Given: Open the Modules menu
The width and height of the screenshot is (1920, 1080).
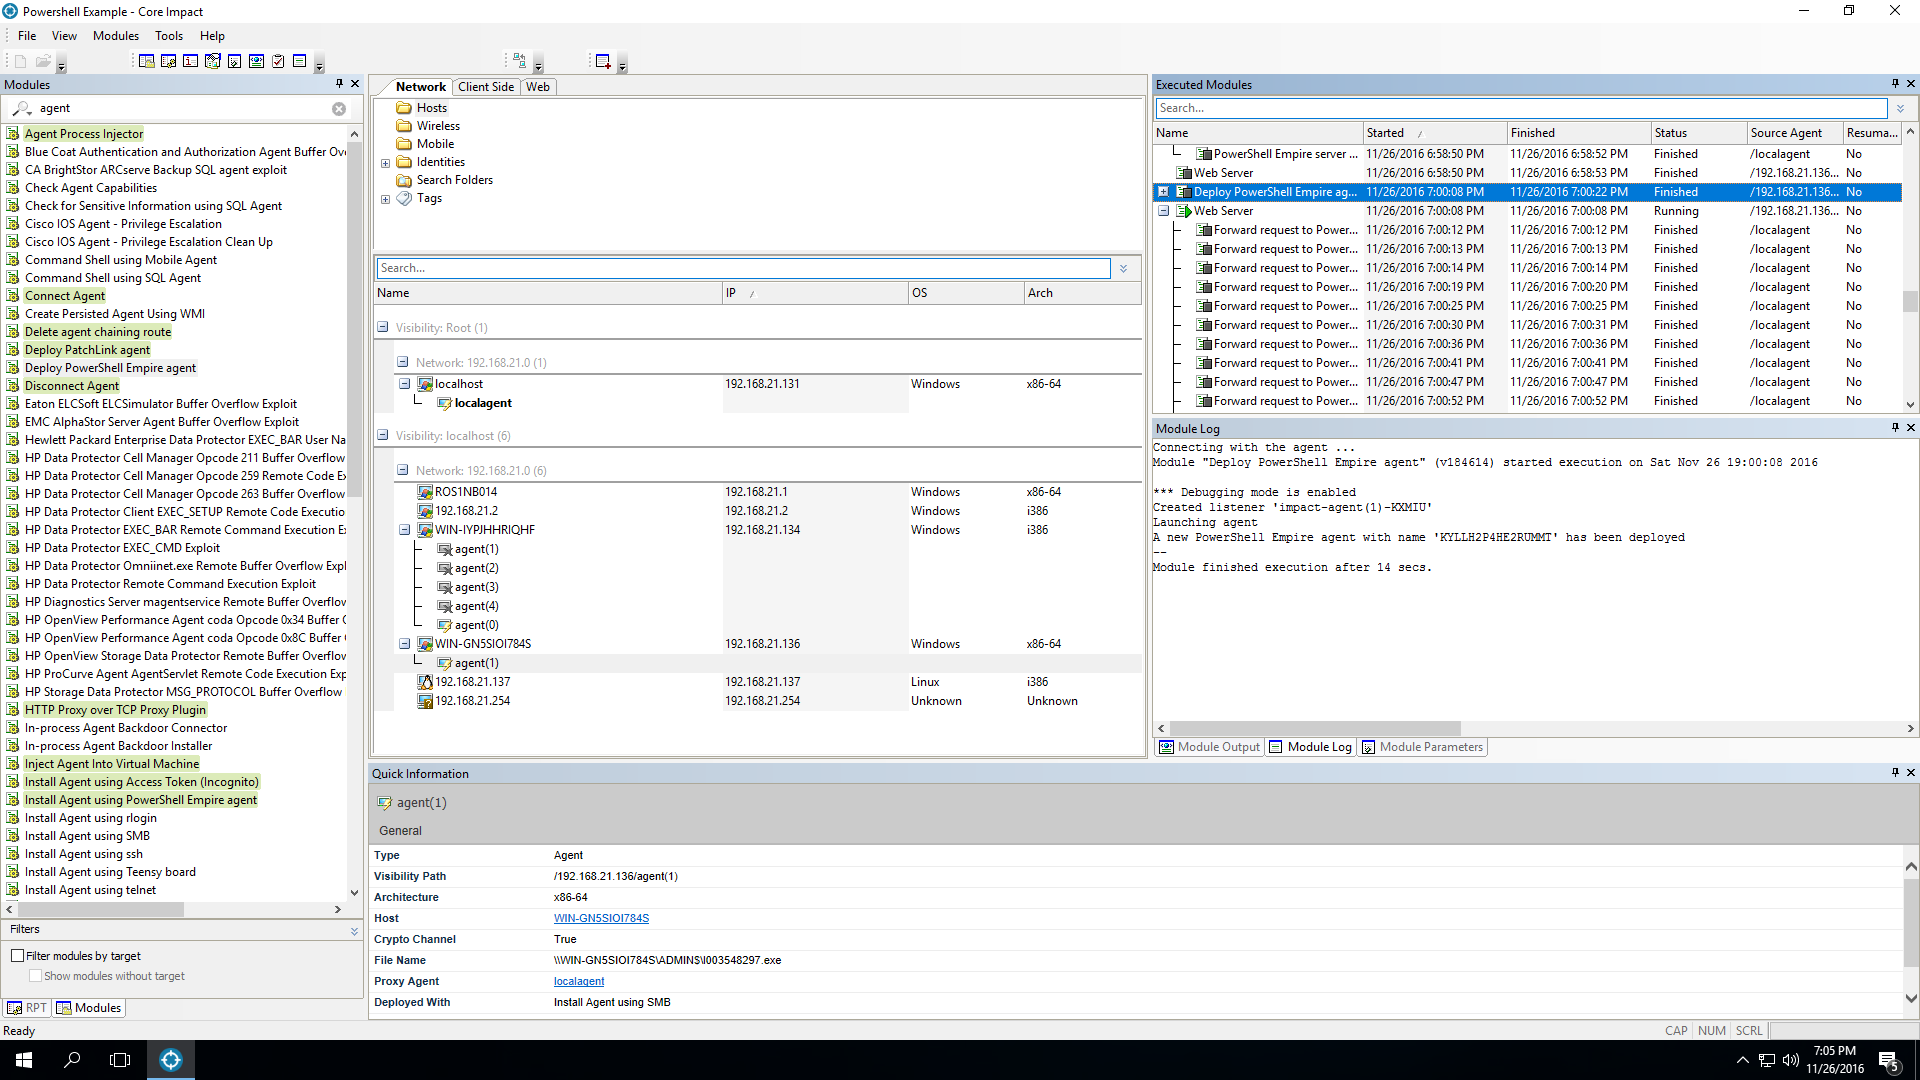Looking at the screenshot, I should pyautogui.click(x=116, y=36).
